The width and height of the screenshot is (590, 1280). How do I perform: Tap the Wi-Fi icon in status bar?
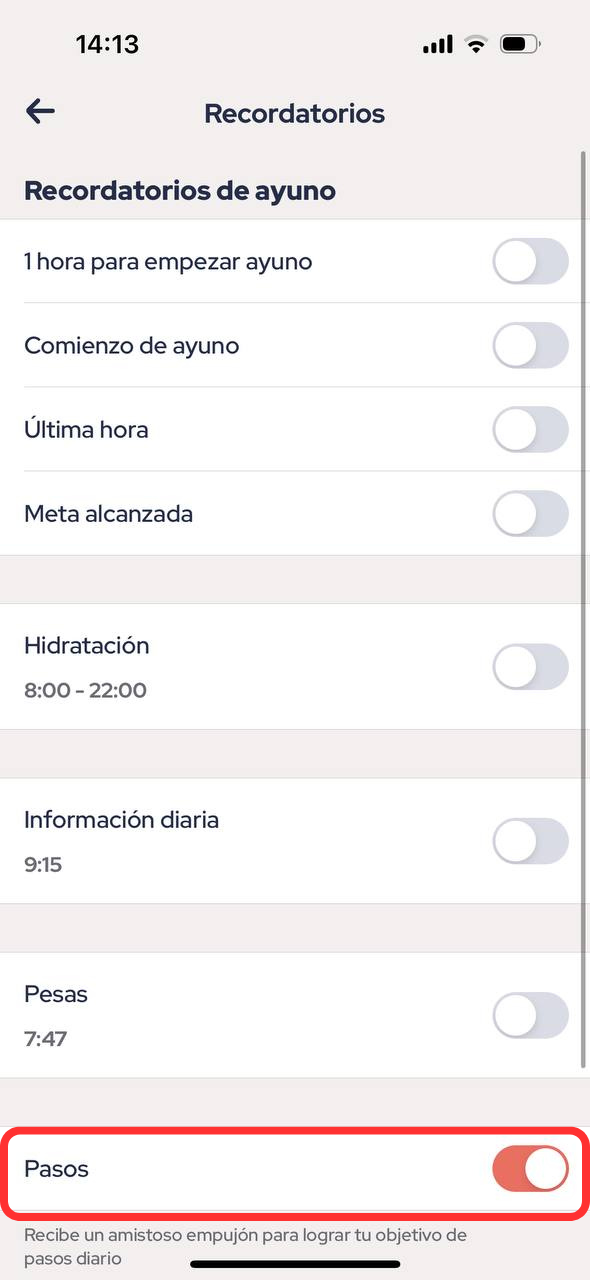tap(475, 44)
